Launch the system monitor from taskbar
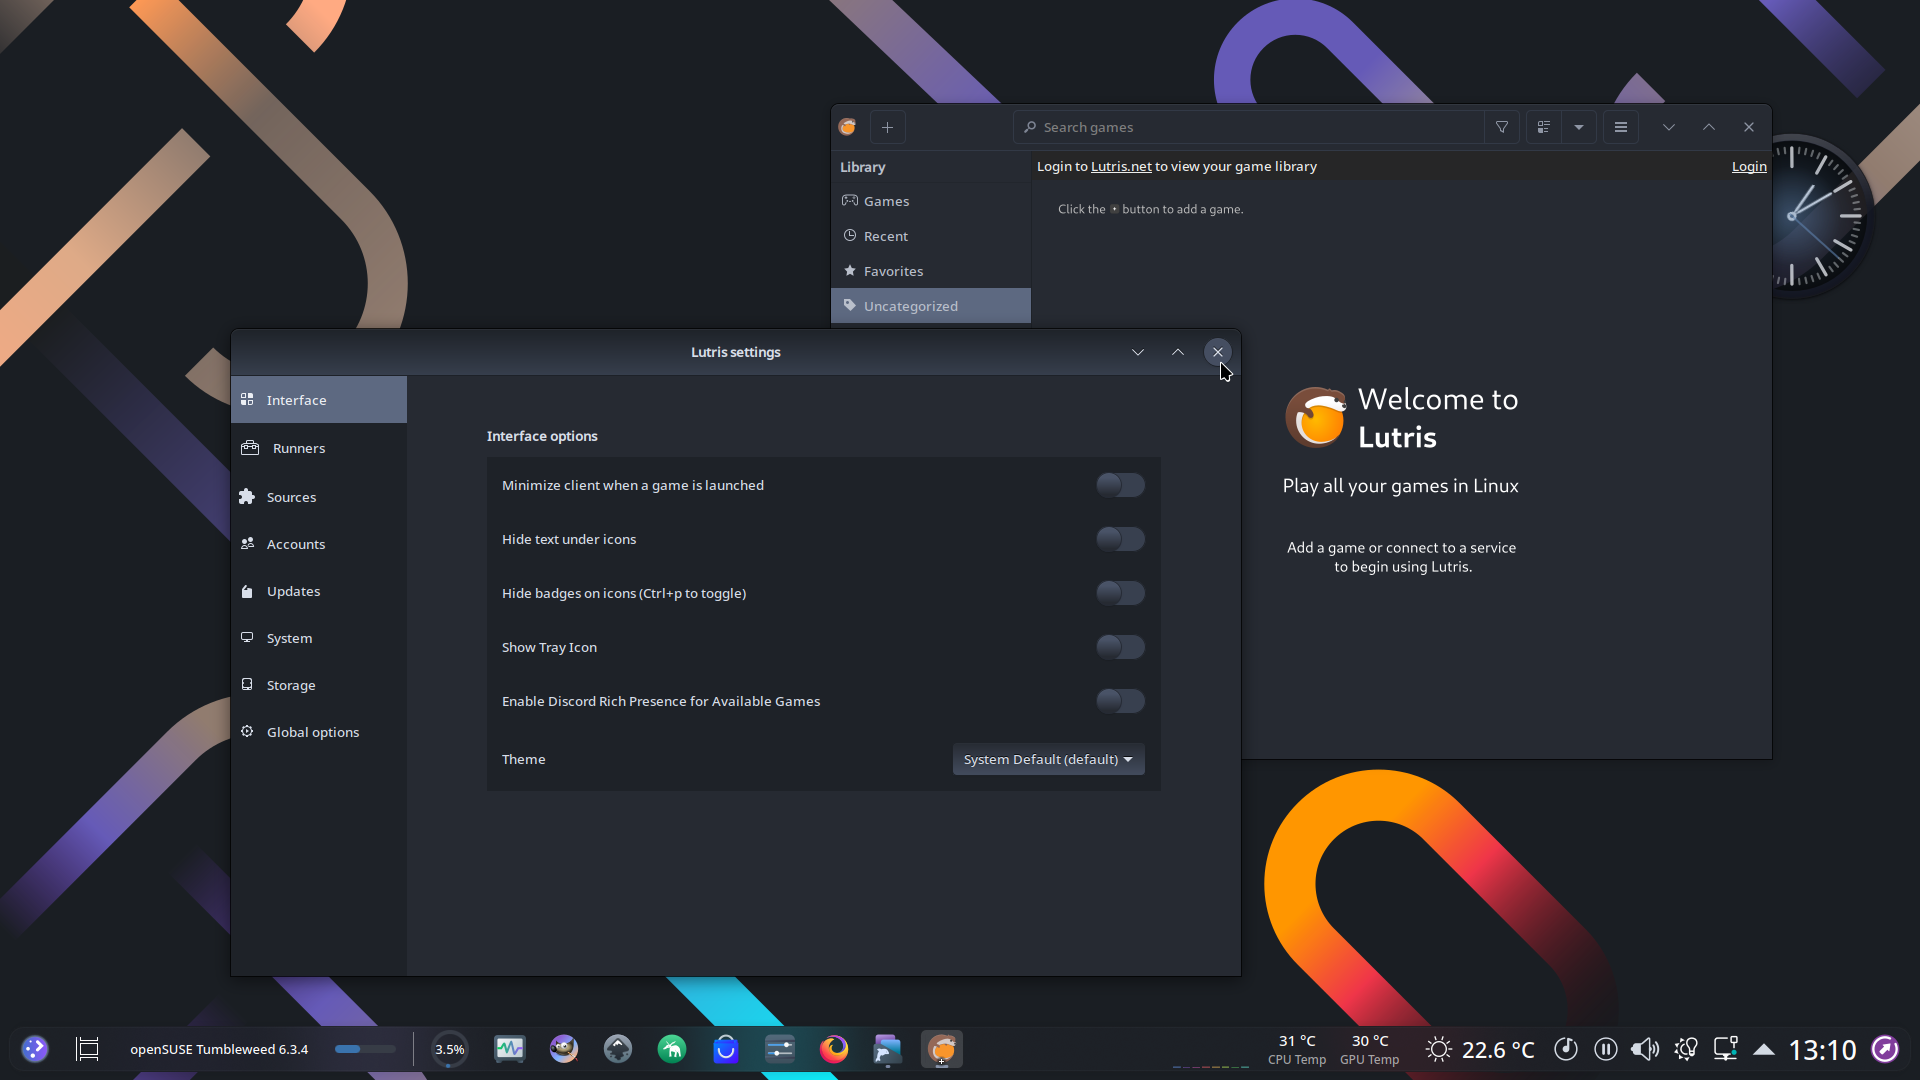Screen dimensions: 1920x1080 [510, 1049]
